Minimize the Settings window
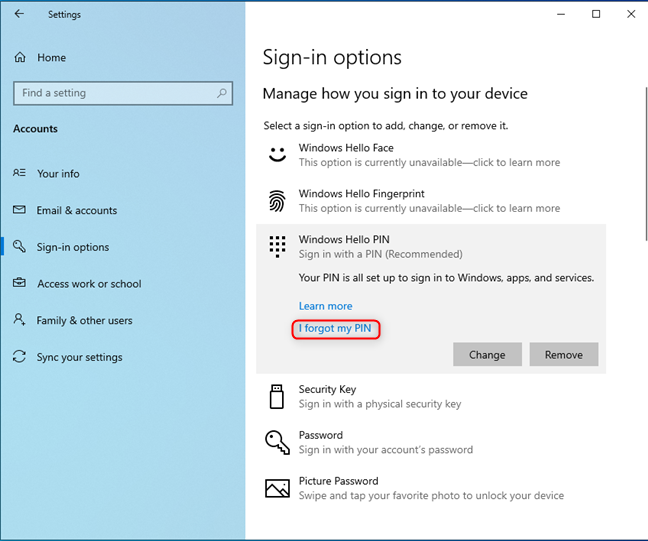 (561, 14)
